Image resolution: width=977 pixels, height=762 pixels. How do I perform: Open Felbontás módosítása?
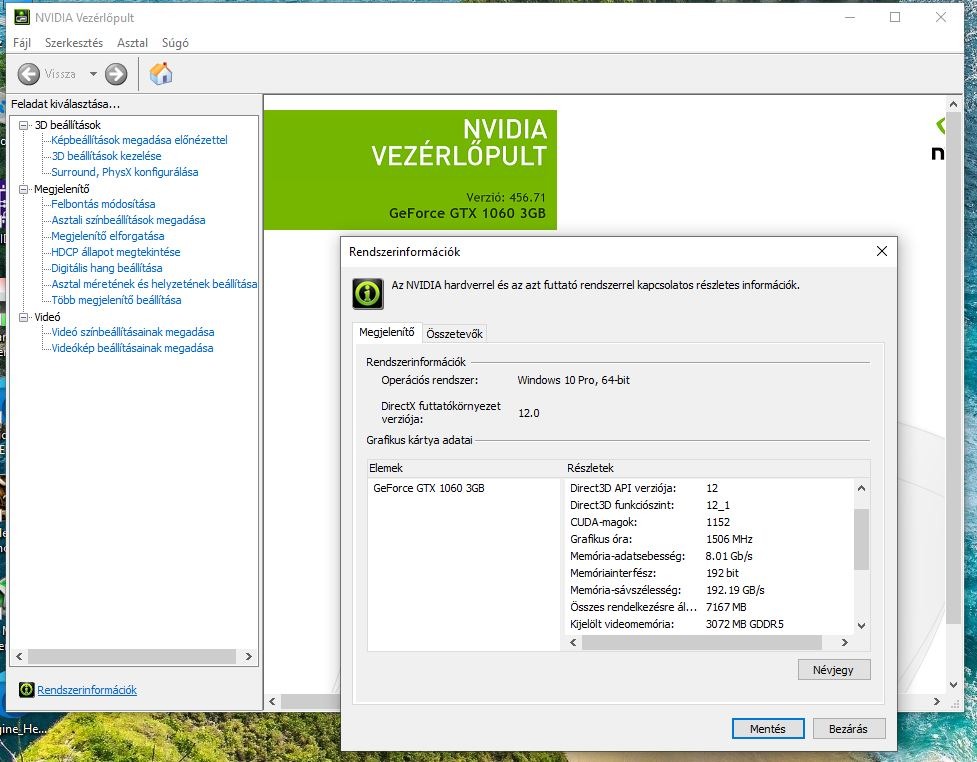click(x=103, y=204)
